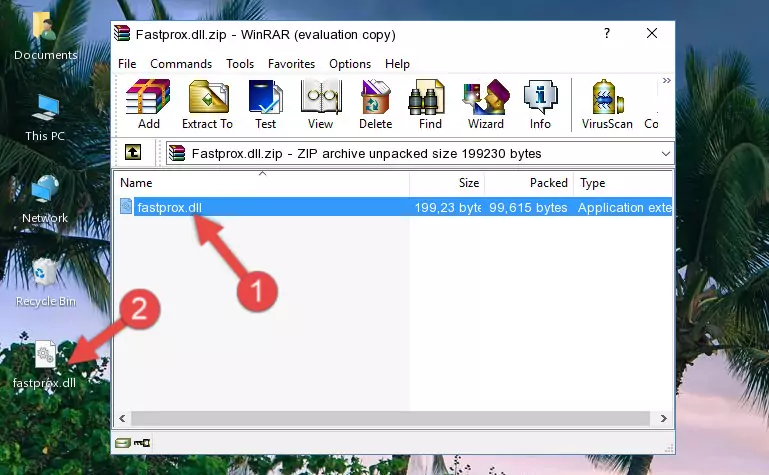Screen dimensions: 769x475
Task: Select the Network desktop icon
Action: tap(45, 199)
